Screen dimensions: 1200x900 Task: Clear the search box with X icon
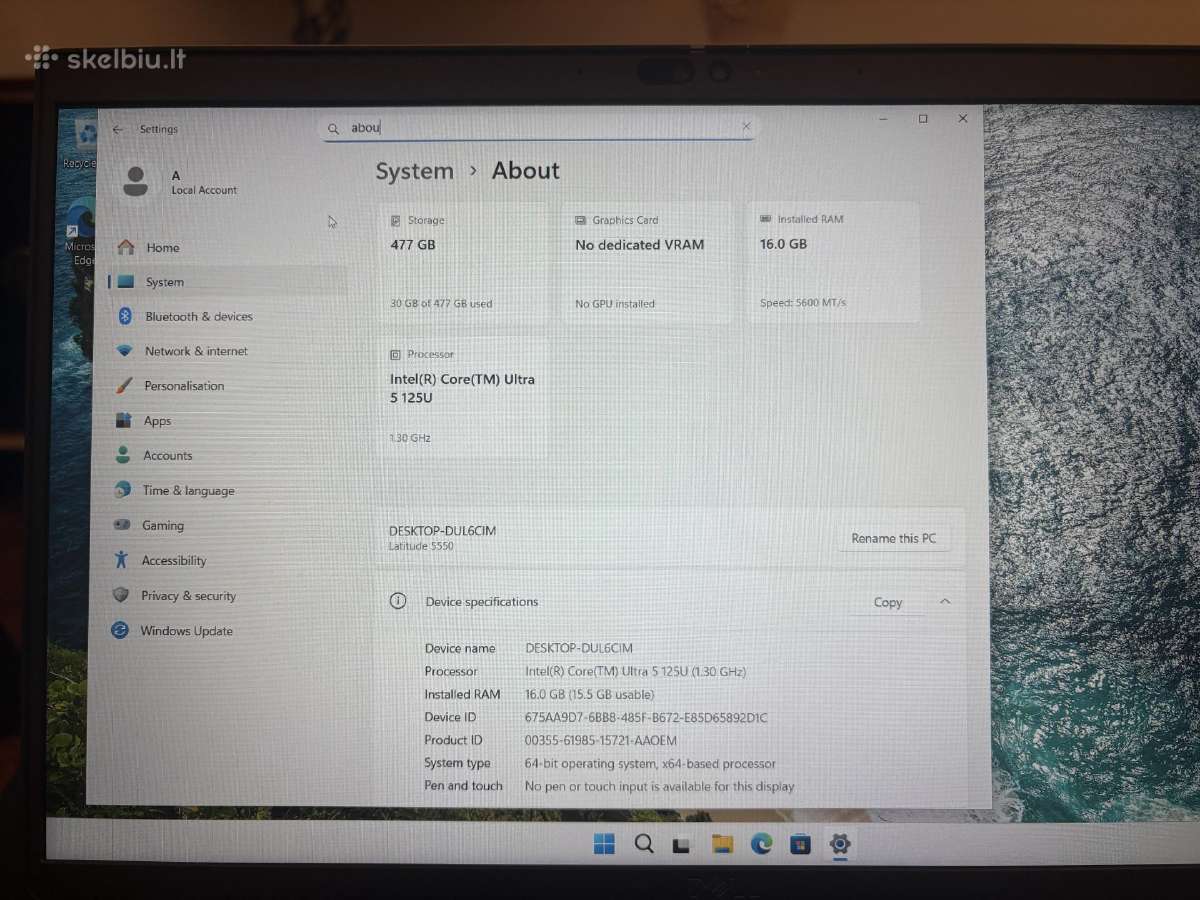tap(746, 127)
